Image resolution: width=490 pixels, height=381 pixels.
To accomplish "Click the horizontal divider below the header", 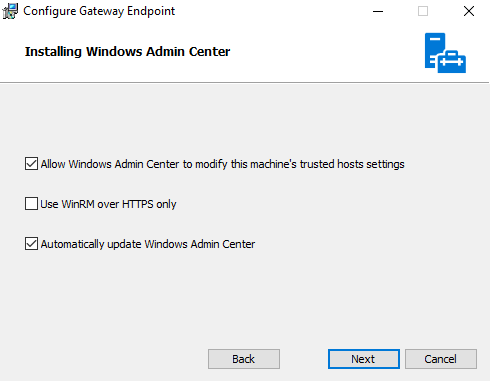I will coord(245,82).
